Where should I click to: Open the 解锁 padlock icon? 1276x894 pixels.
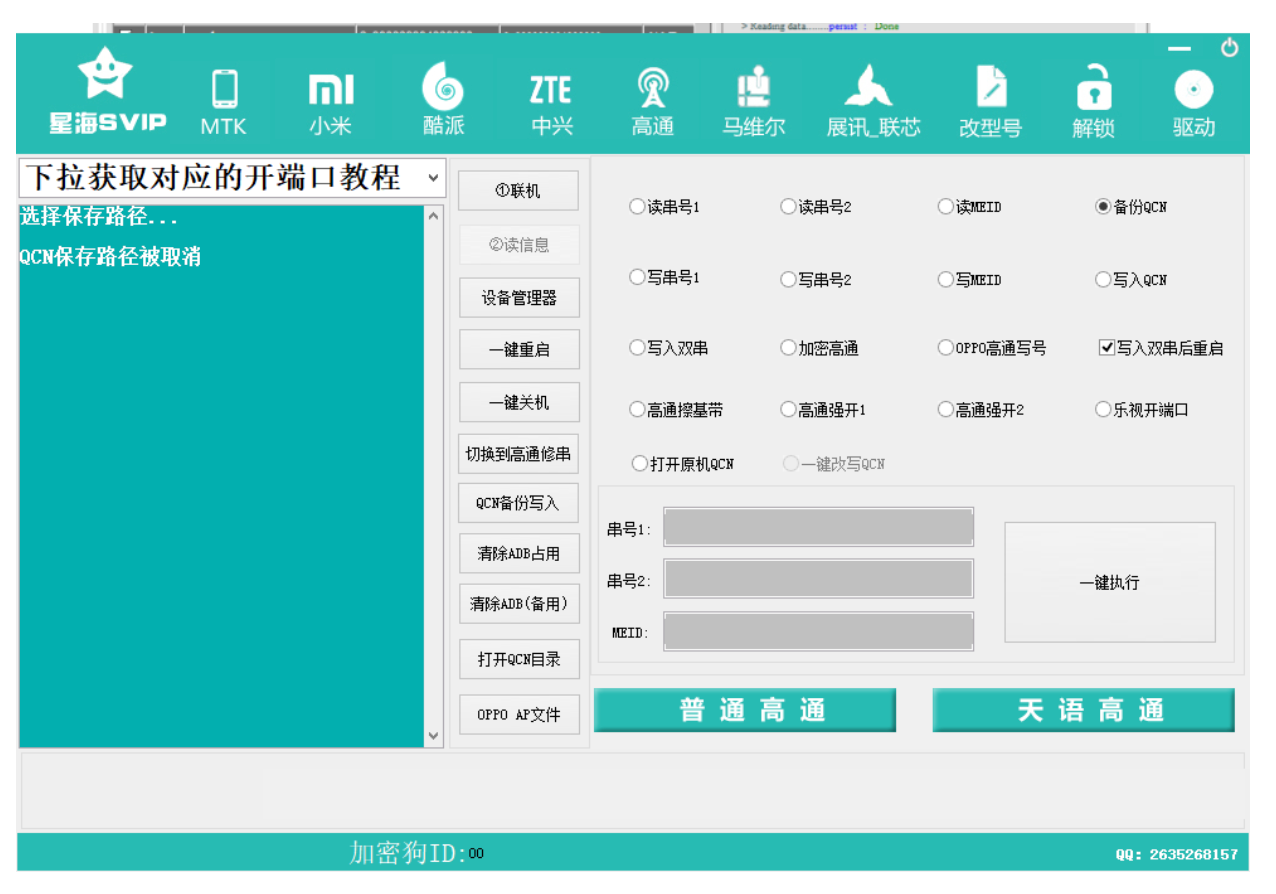(x=1093, y=101)
